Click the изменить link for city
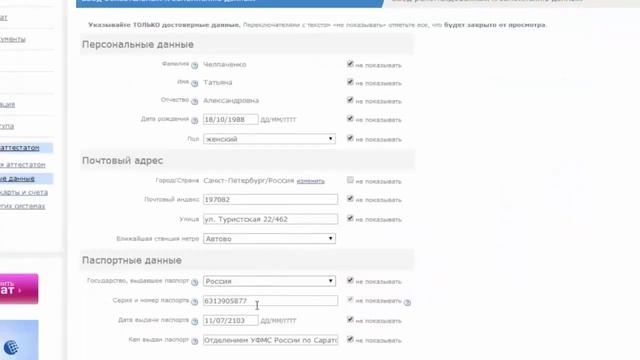The width and height of the screenshot is (640, 360). [311, 181]
